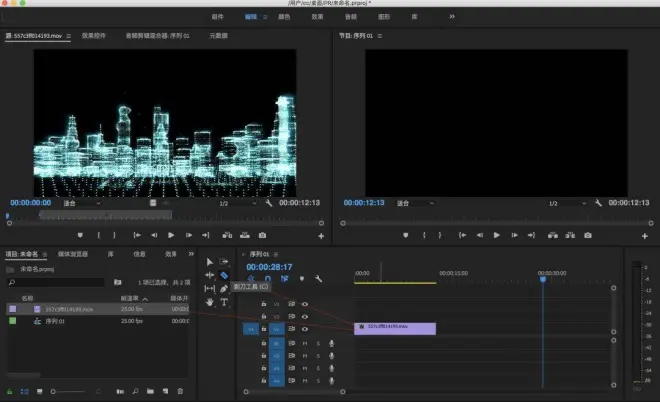Select the Track Select Forward tool
The image size is (660, 402).
(x=224, y=262)
